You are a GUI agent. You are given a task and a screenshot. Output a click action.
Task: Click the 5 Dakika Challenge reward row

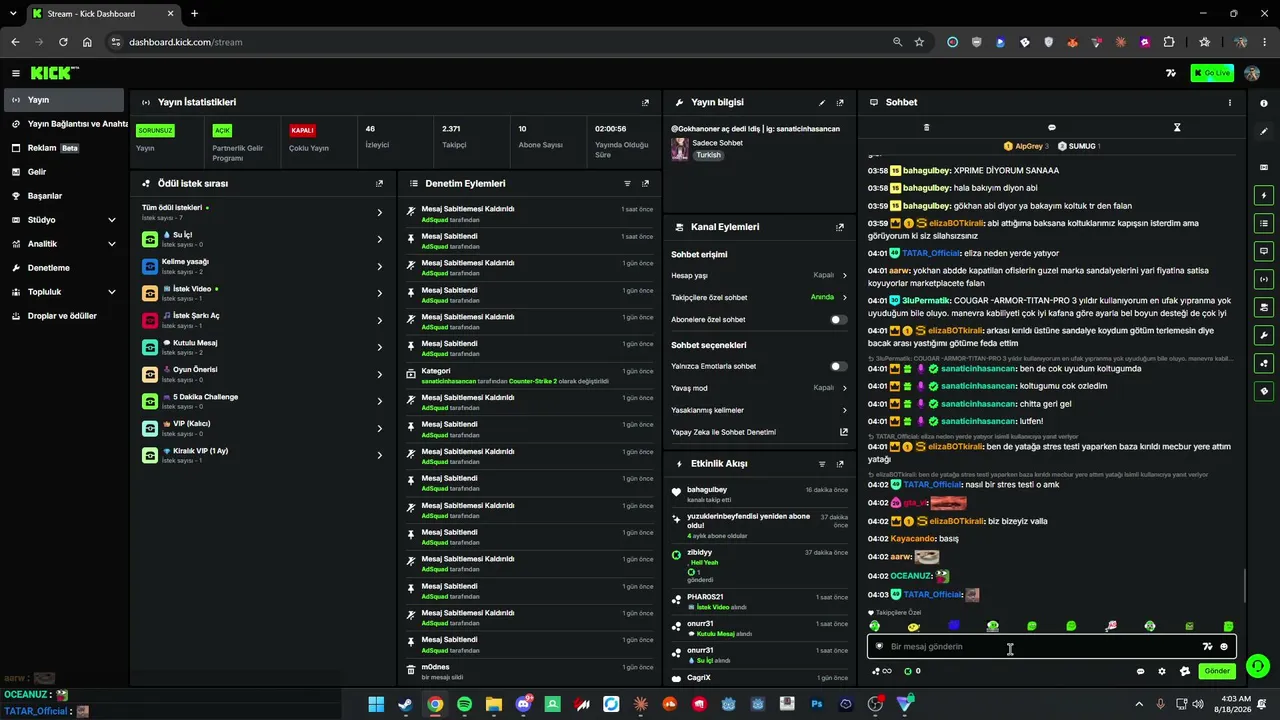coord(263,401)
